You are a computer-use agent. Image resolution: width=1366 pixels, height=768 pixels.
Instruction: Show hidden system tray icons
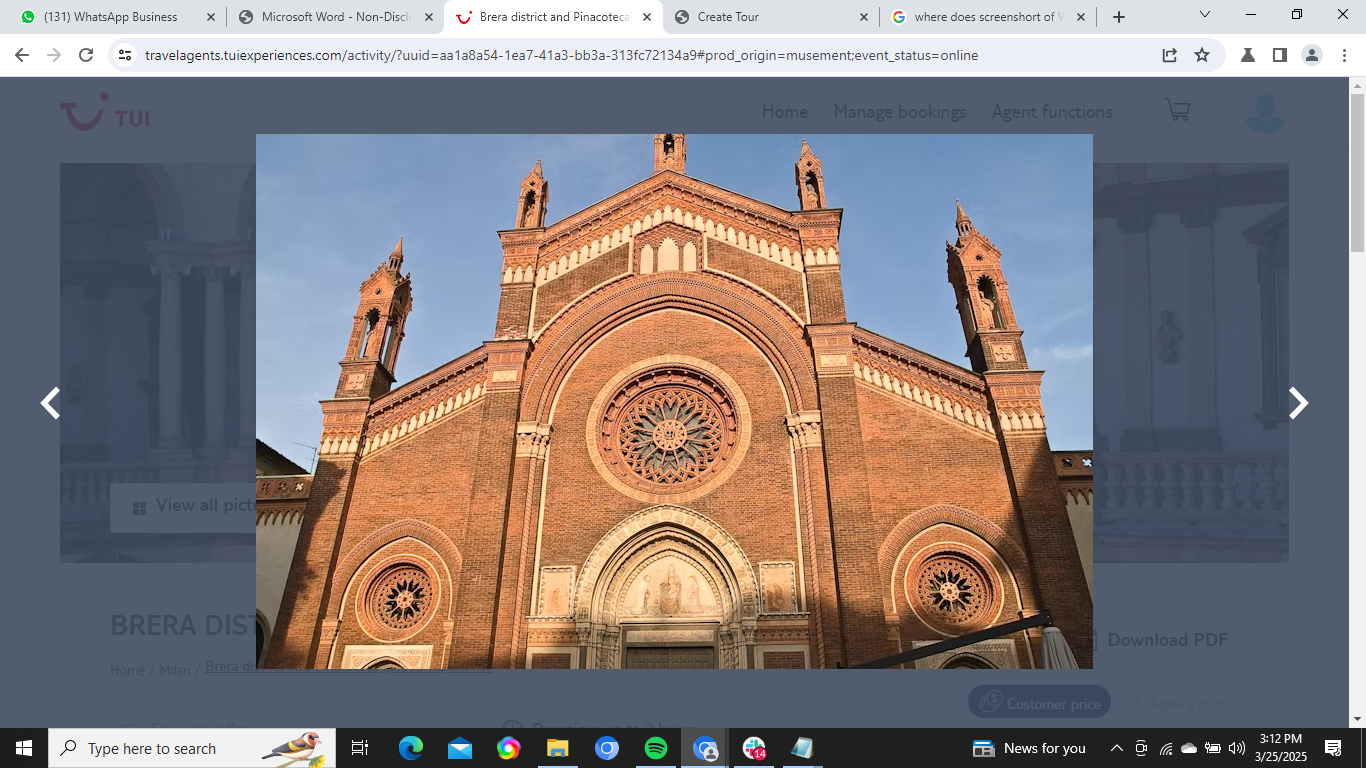click(x=1116, y=748)
